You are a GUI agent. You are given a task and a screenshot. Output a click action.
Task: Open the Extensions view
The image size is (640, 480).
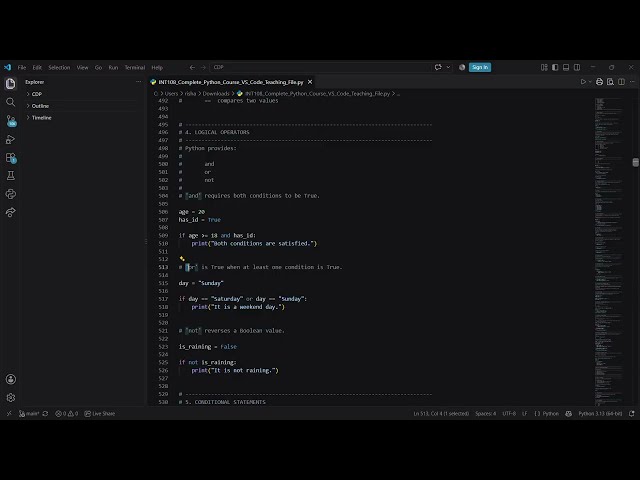(x=11, y=158)
